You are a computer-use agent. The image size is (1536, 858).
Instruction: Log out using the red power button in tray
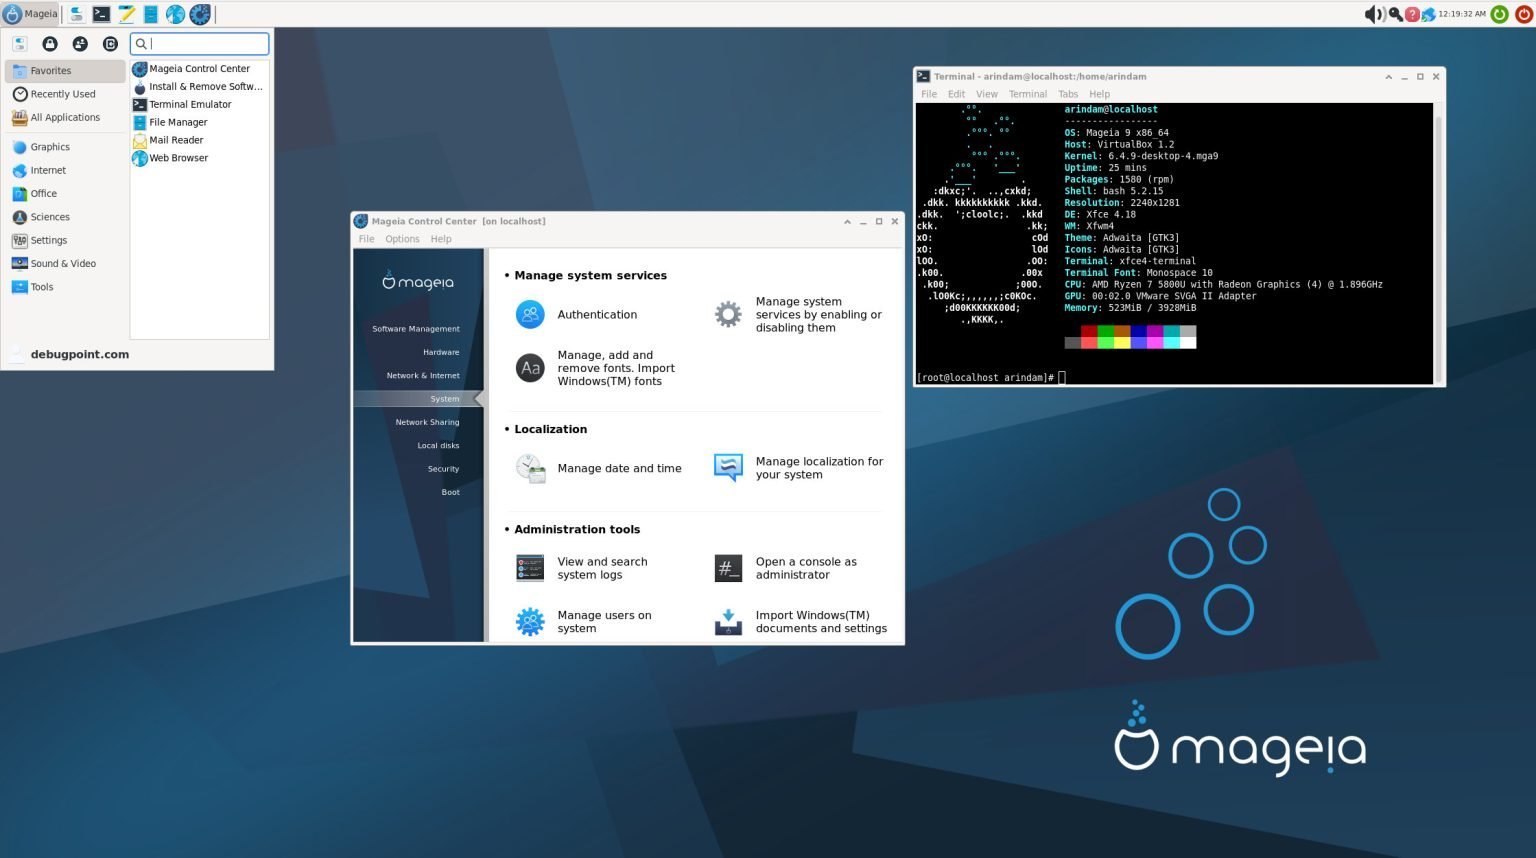pyautogui.click(x=1525, y=14)
